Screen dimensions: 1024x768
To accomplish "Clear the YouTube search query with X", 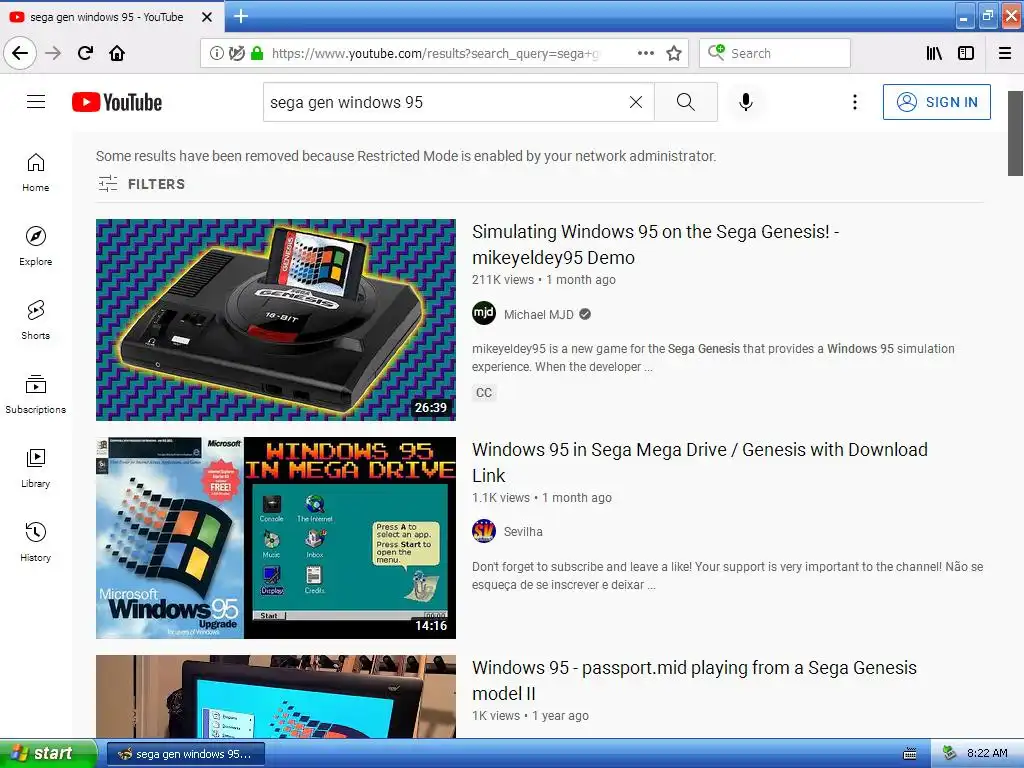I will coord(635,103).
